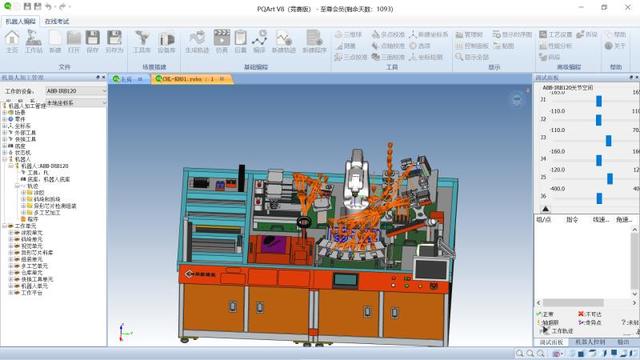Switch to the 在线考试 ribbon tab
640x360 pixels.
(x=57, y=21)
